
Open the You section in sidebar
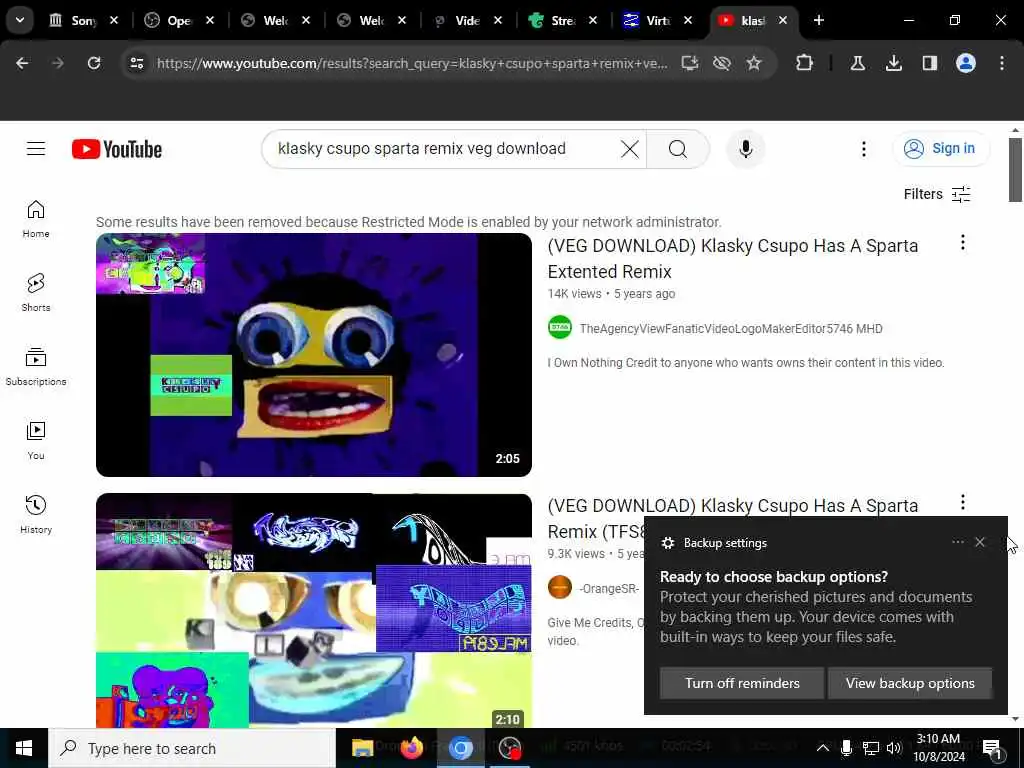tap(36, 441)
